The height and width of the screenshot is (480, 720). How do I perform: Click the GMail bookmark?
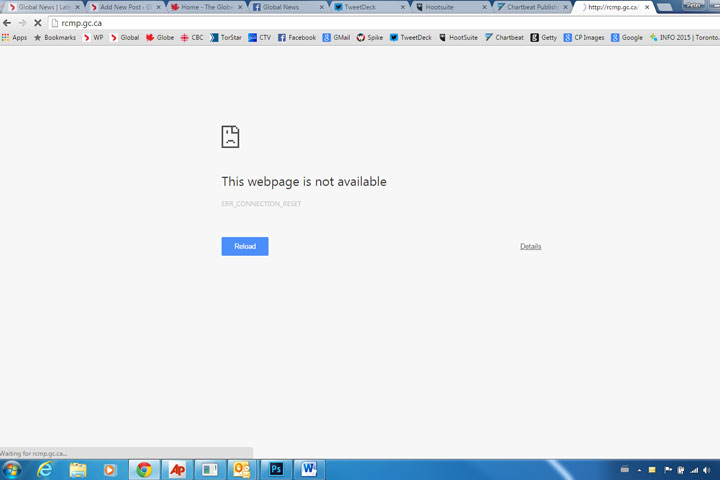336,37
